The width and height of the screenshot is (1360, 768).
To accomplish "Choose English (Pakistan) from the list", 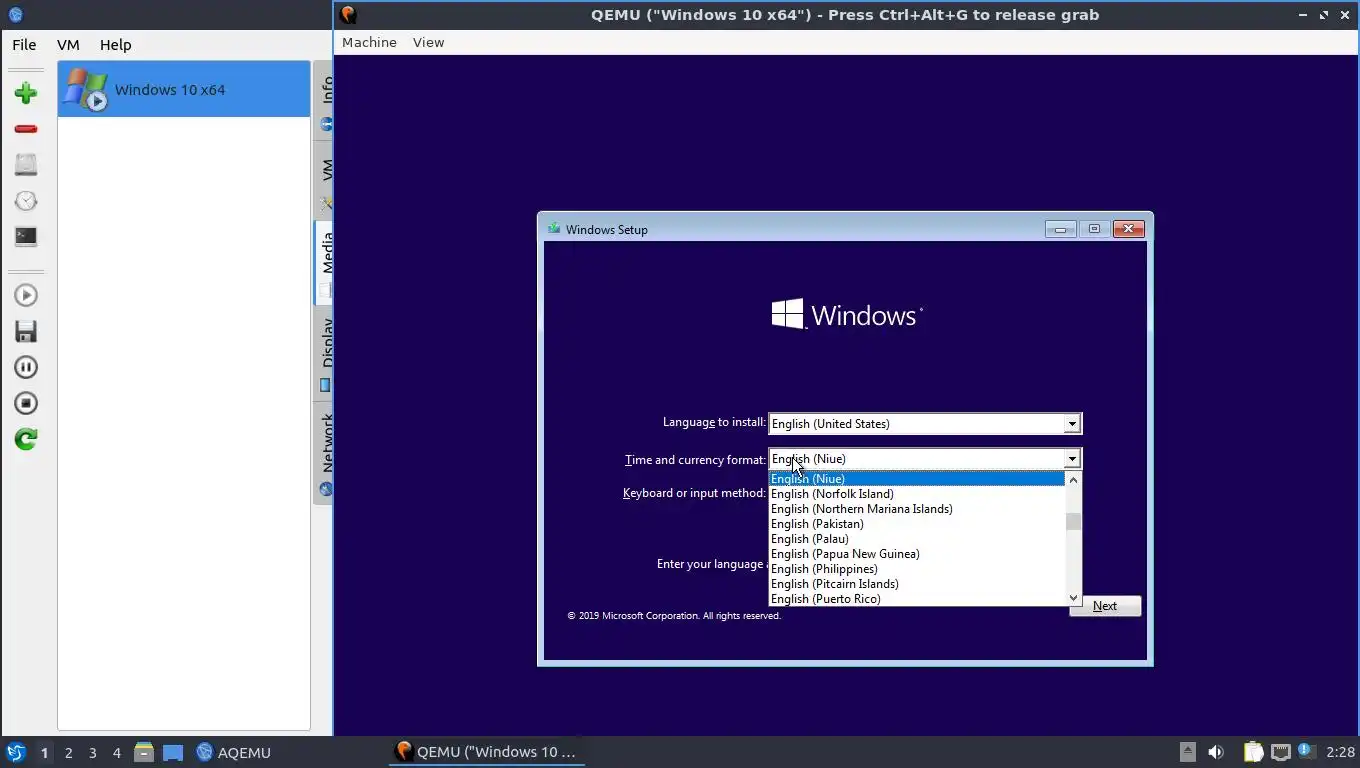I will click(917, 524).
